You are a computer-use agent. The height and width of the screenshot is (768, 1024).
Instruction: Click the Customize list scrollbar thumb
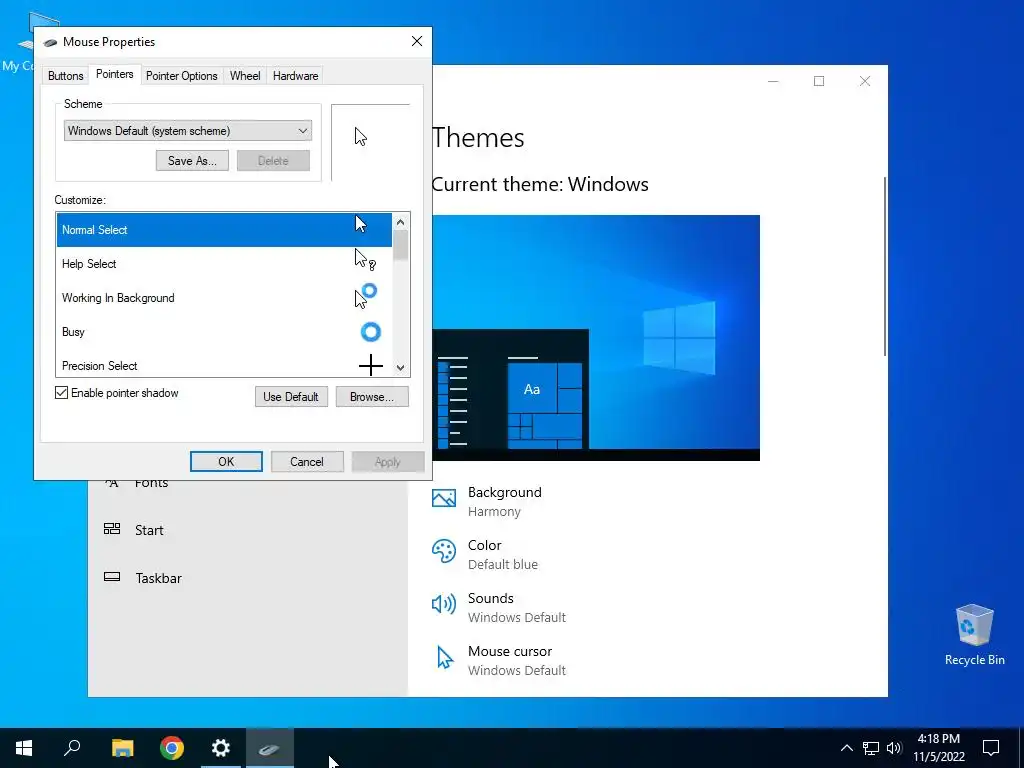400,246
